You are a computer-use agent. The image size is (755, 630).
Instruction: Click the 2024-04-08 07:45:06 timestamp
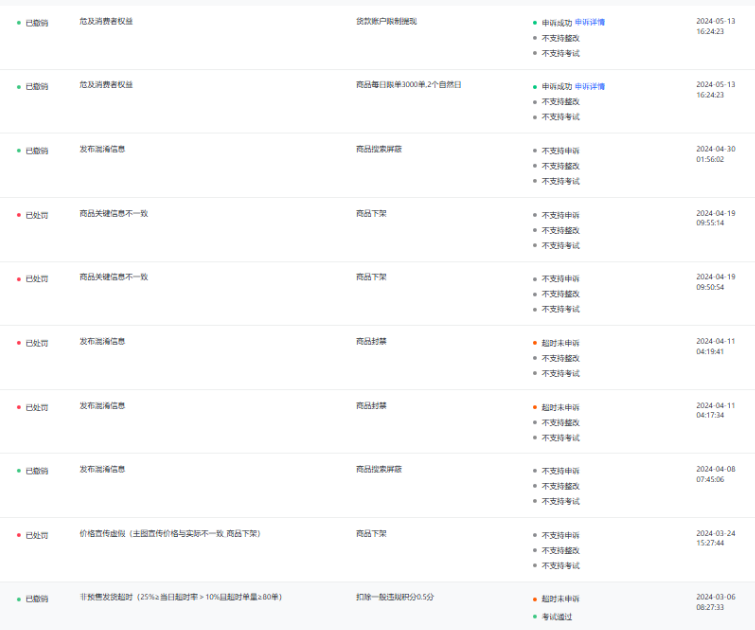715,473
